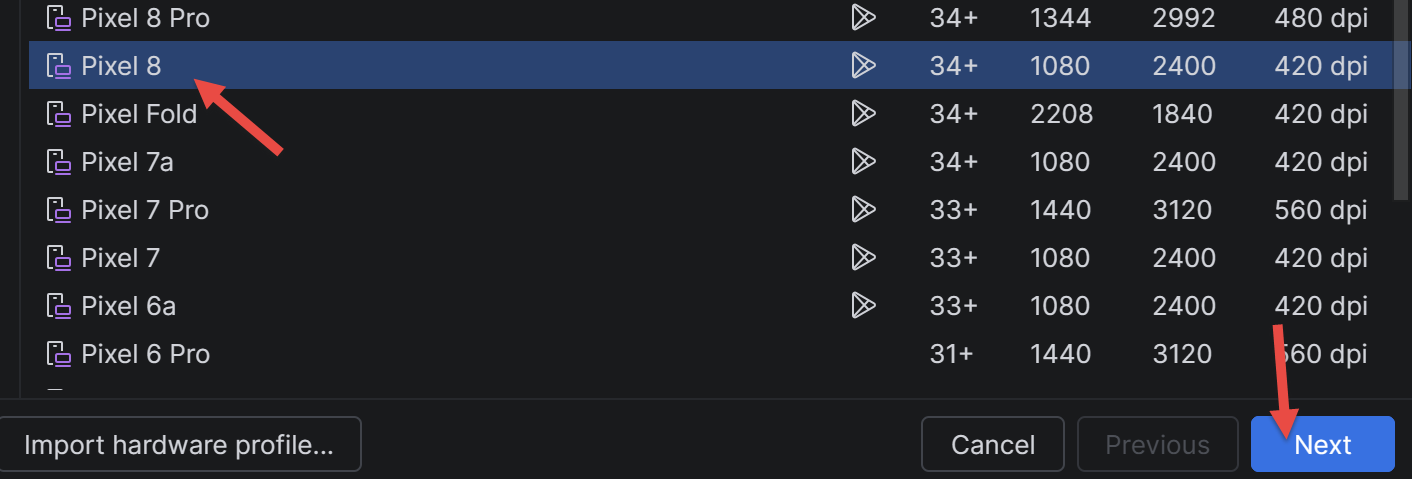The width and height of the screenshot is (1412, 479).
Task: Choose the Pixel 7 device entry
Action: click(x=710, y=258)
